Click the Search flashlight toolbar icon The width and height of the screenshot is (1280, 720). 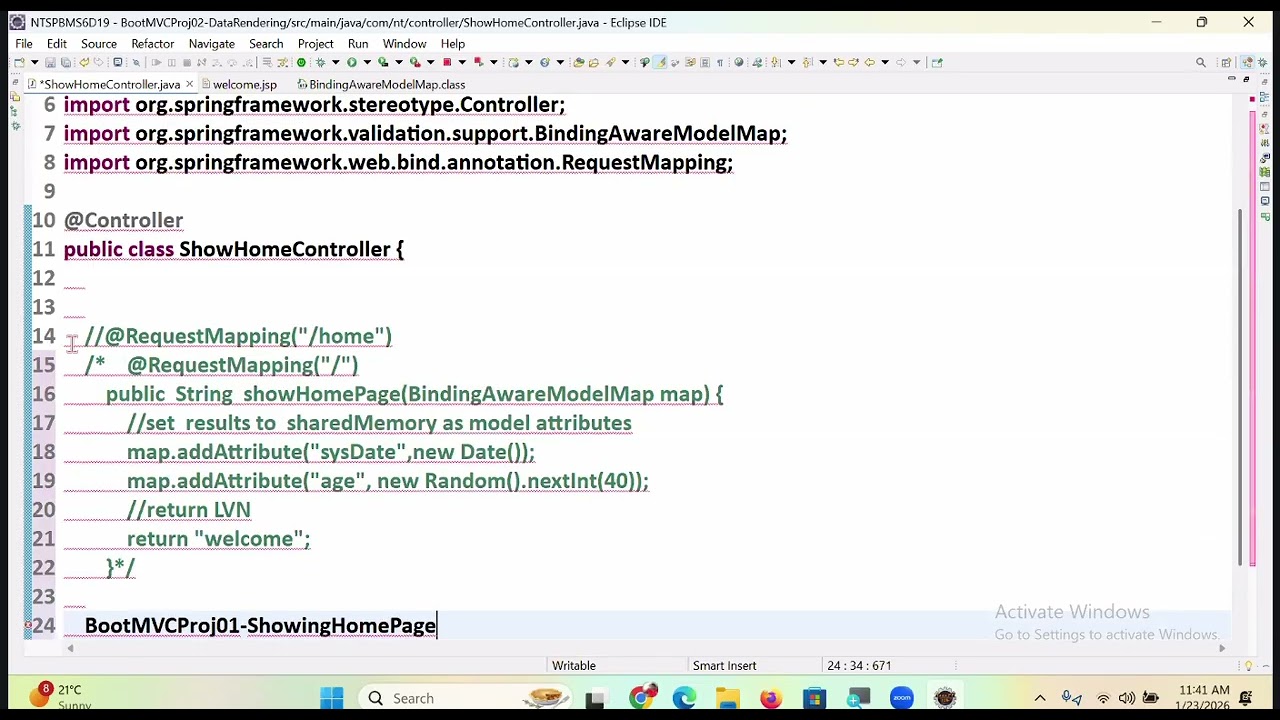pos(610,62)
